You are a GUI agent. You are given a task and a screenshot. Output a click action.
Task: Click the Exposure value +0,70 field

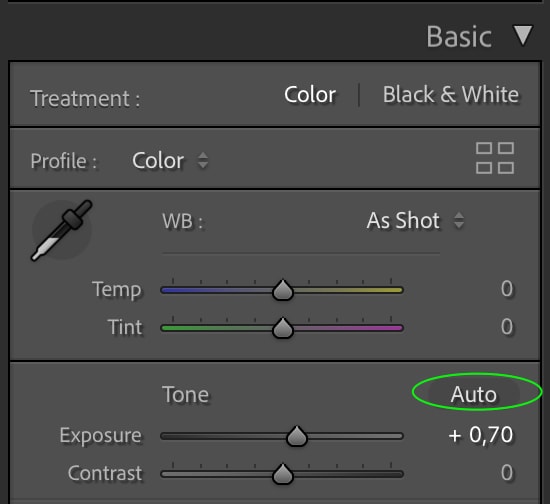click(x=481, y=435)
